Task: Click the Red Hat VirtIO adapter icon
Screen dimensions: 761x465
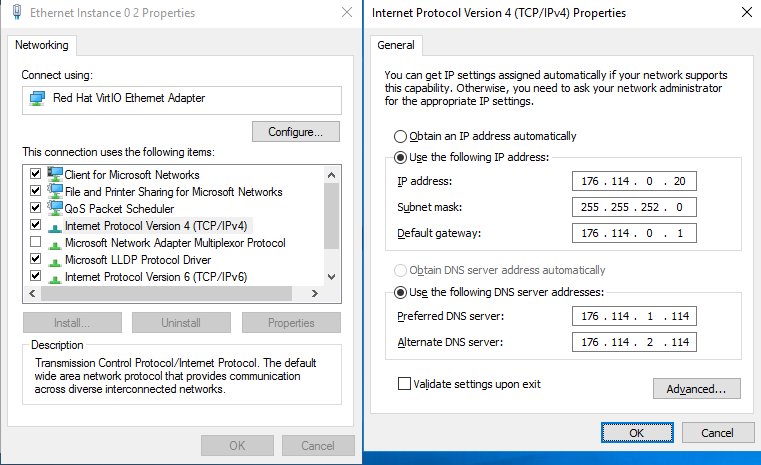Action: pyautogui.click(x=37, y=99)
